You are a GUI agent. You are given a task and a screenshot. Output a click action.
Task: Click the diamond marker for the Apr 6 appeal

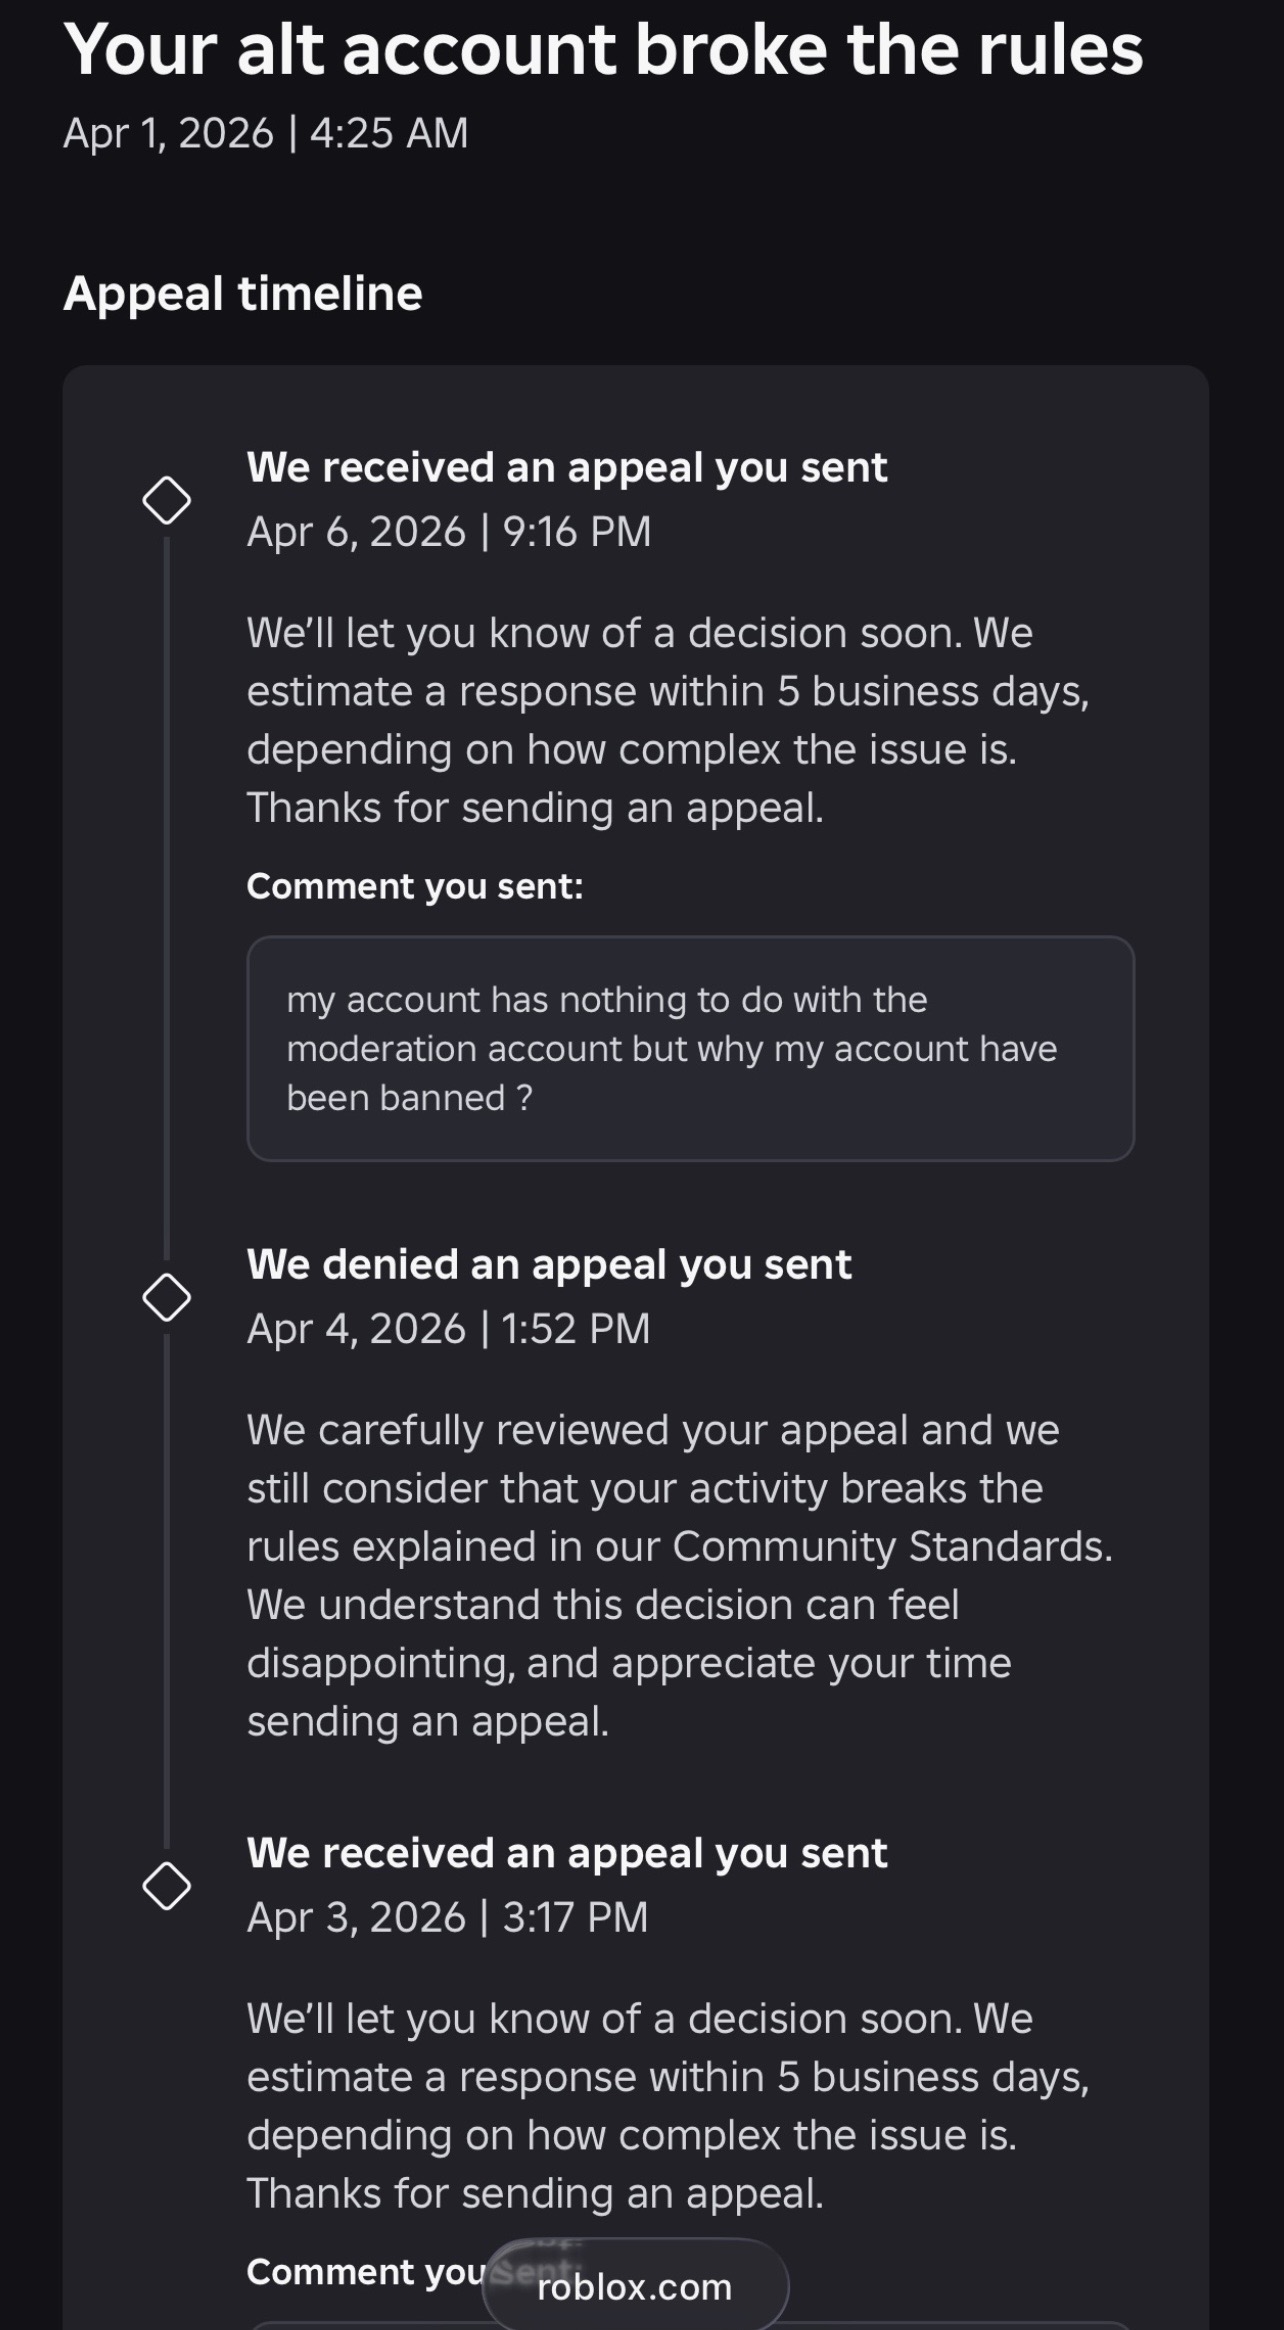167,501
